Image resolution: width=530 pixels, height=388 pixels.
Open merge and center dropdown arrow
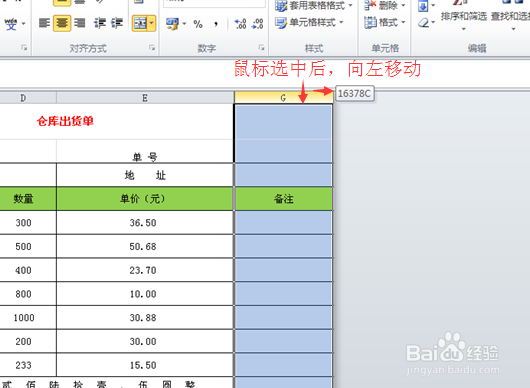click(x=152, y=23)
